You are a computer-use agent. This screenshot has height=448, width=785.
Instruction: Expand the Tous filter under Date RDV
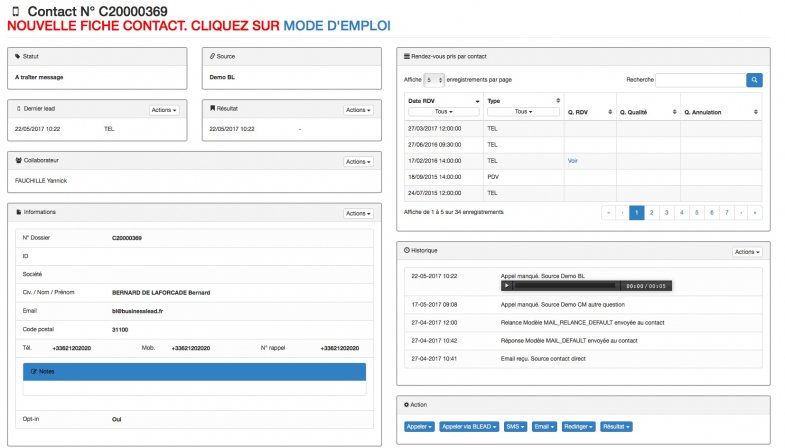(445, 112)
